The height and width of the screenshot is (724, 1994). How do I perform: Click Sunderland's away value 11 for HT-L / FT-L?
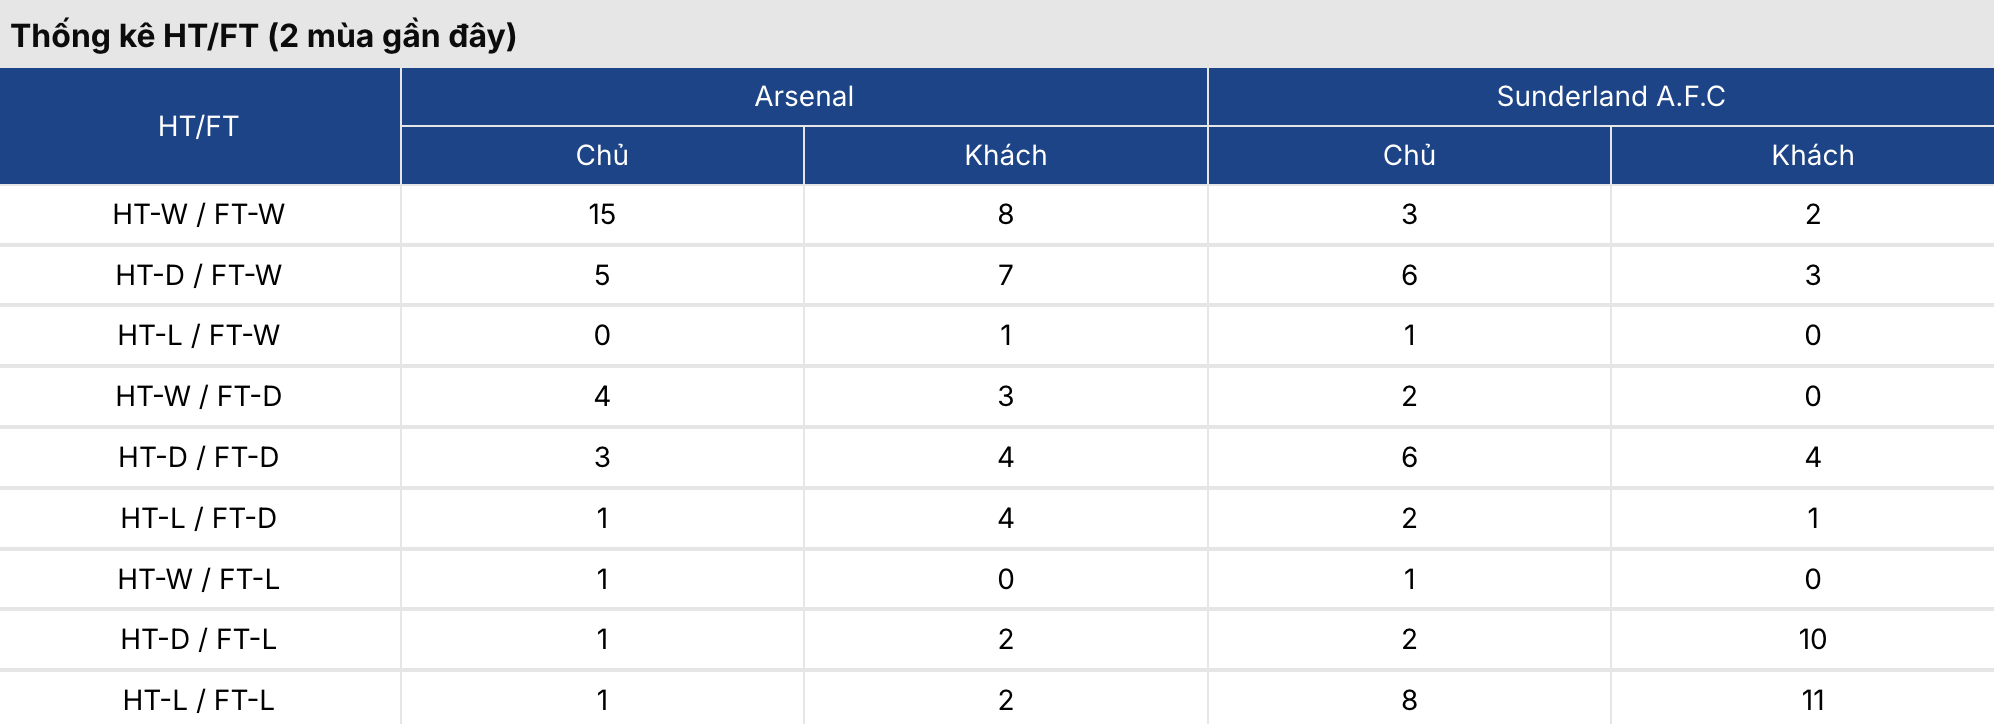click(1812, 700)
